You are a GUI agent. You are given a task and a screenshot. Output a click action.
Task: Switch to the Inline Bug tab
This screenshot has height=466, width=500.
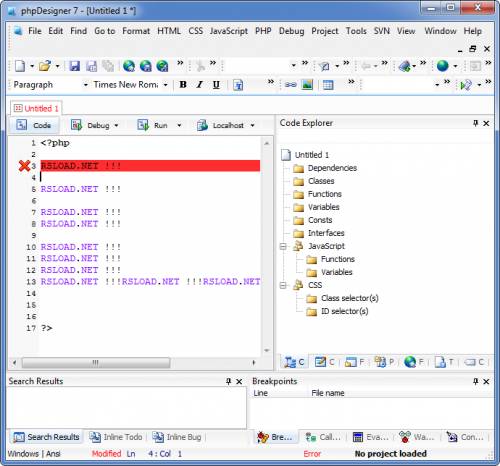pos(177,437)
